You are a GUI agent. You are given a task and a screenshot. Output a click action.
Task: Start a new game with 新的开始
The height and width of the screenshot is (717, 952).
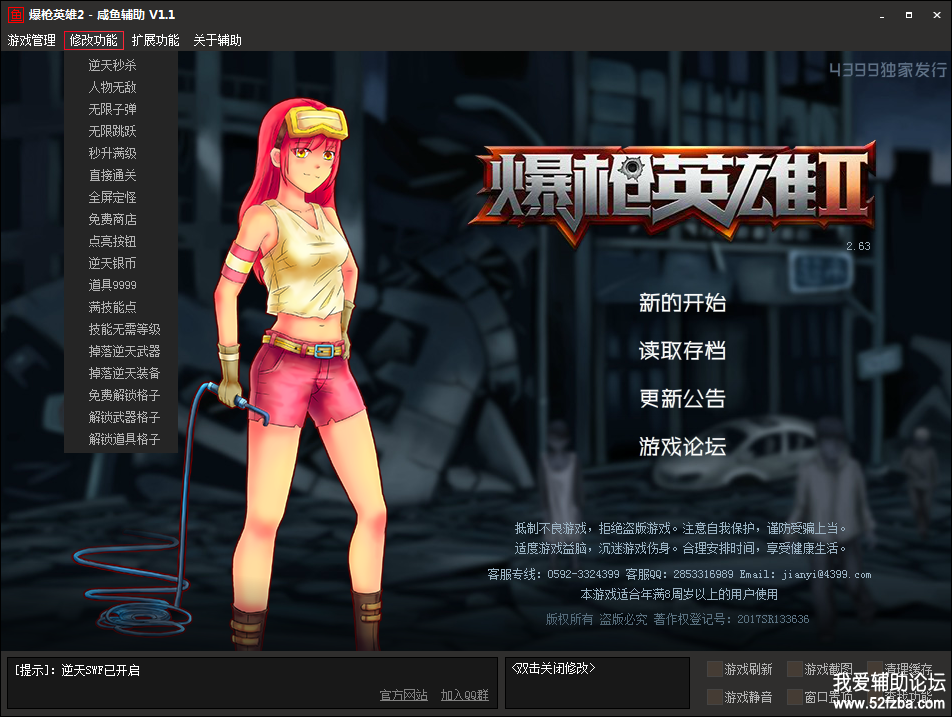point(682,302)
